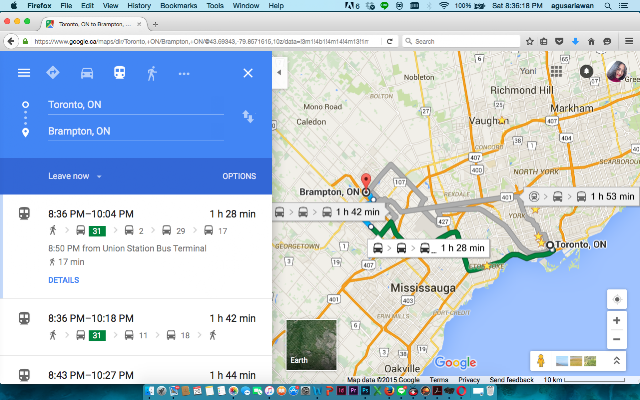
Task: Open the Tools menu
Action: tap(215, 6)
